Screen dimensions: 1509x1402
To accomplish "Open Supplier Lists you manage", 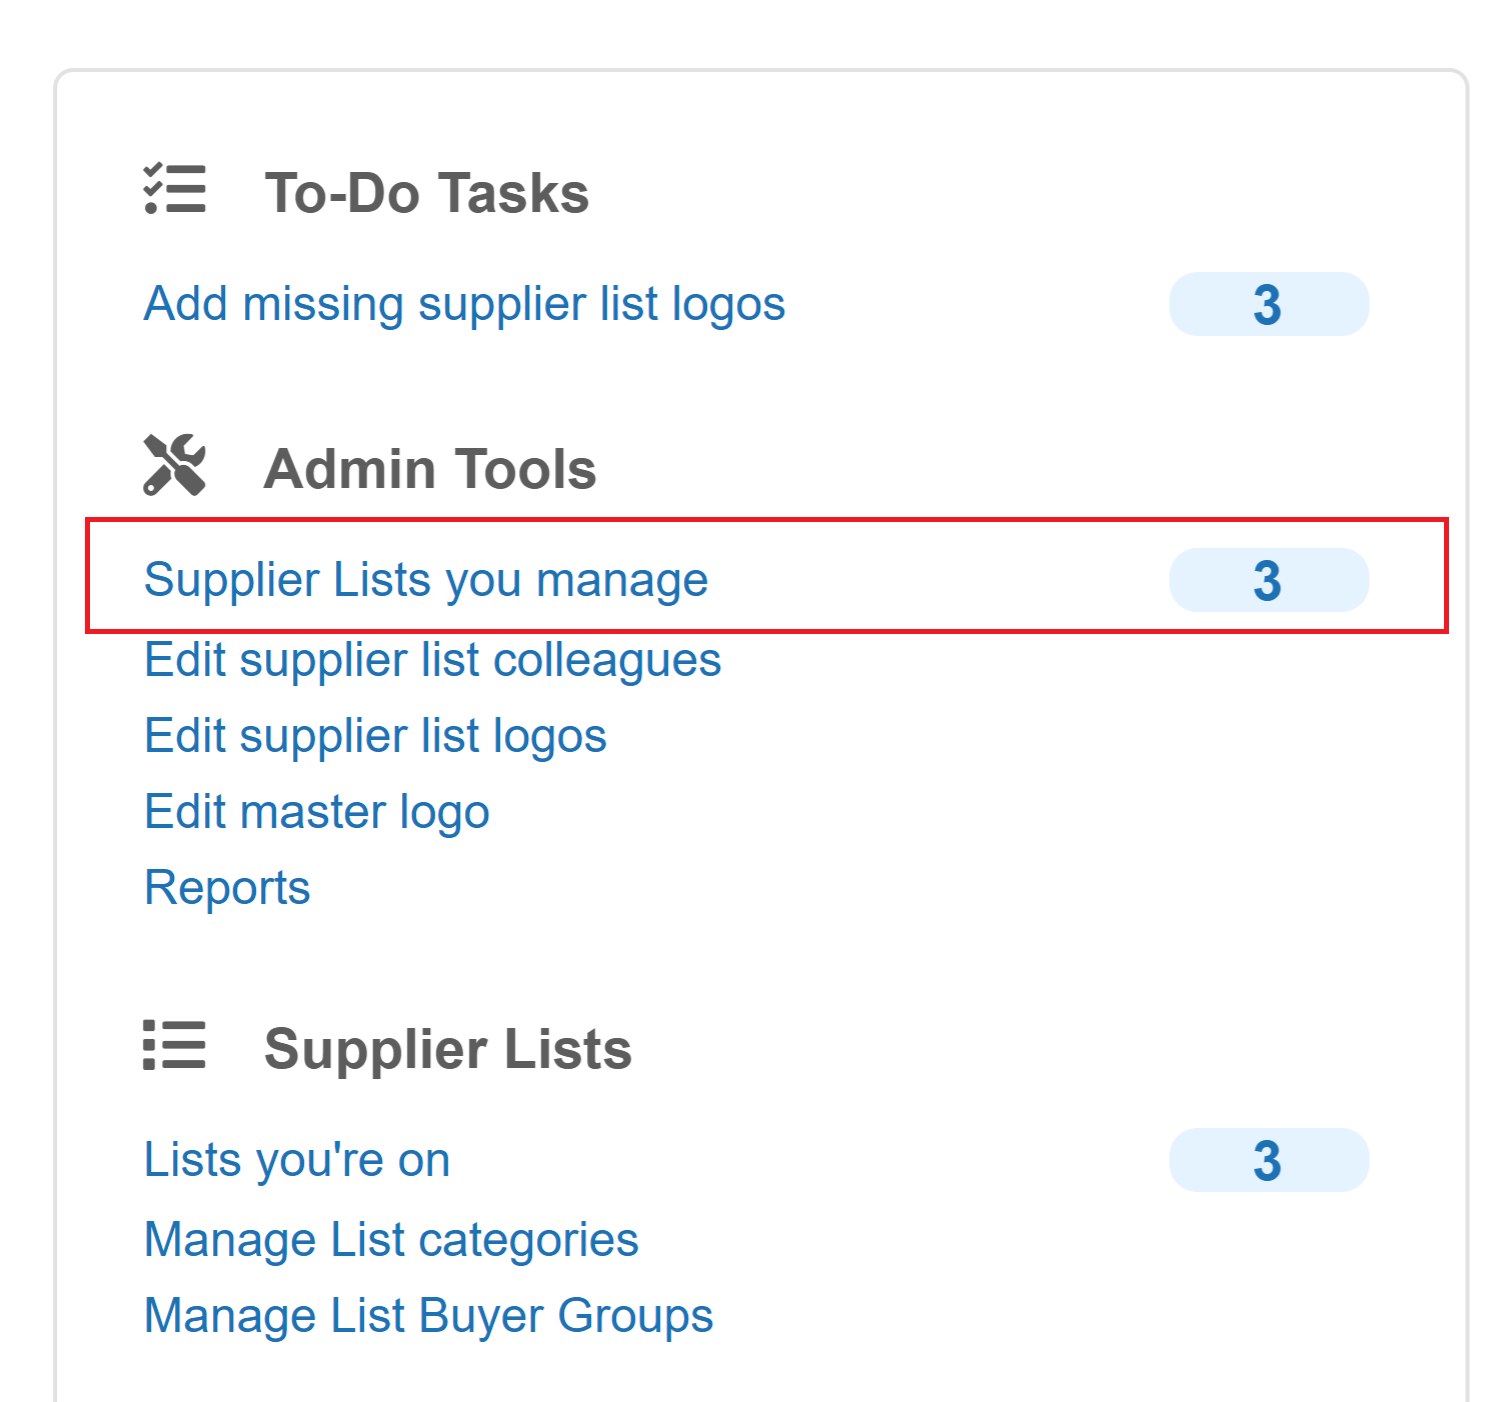I will click(x=426, y=580).
